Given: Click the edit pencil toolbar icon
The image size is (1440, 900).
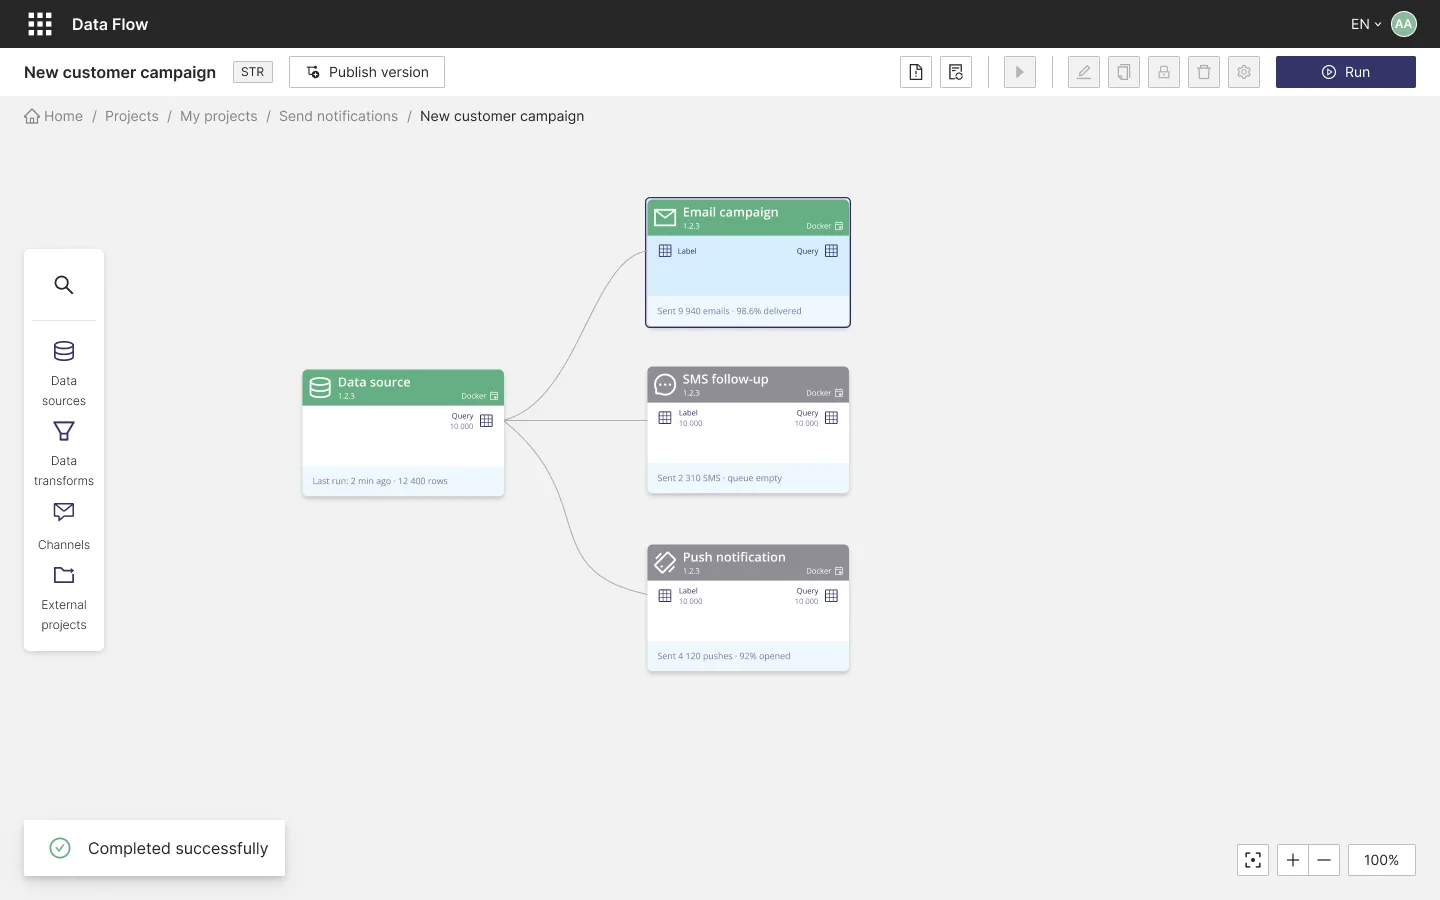Looking at the screenshot, I should 1084,72.
